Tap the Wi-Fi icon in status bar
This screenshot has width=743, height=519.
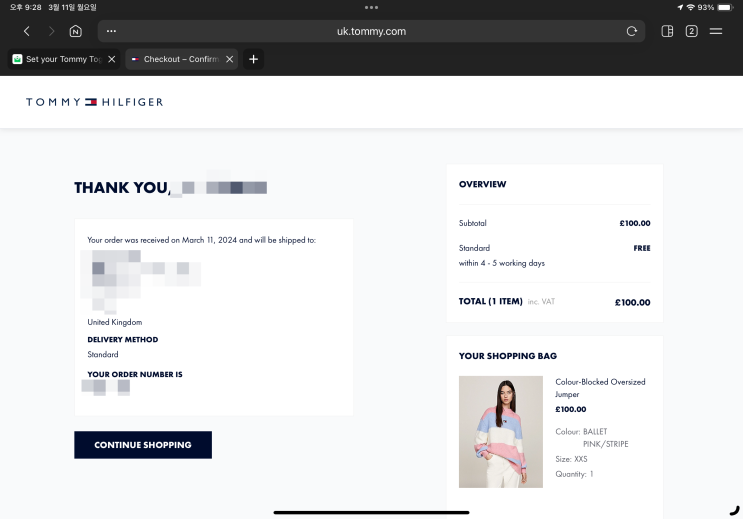[x=690, y=8]
